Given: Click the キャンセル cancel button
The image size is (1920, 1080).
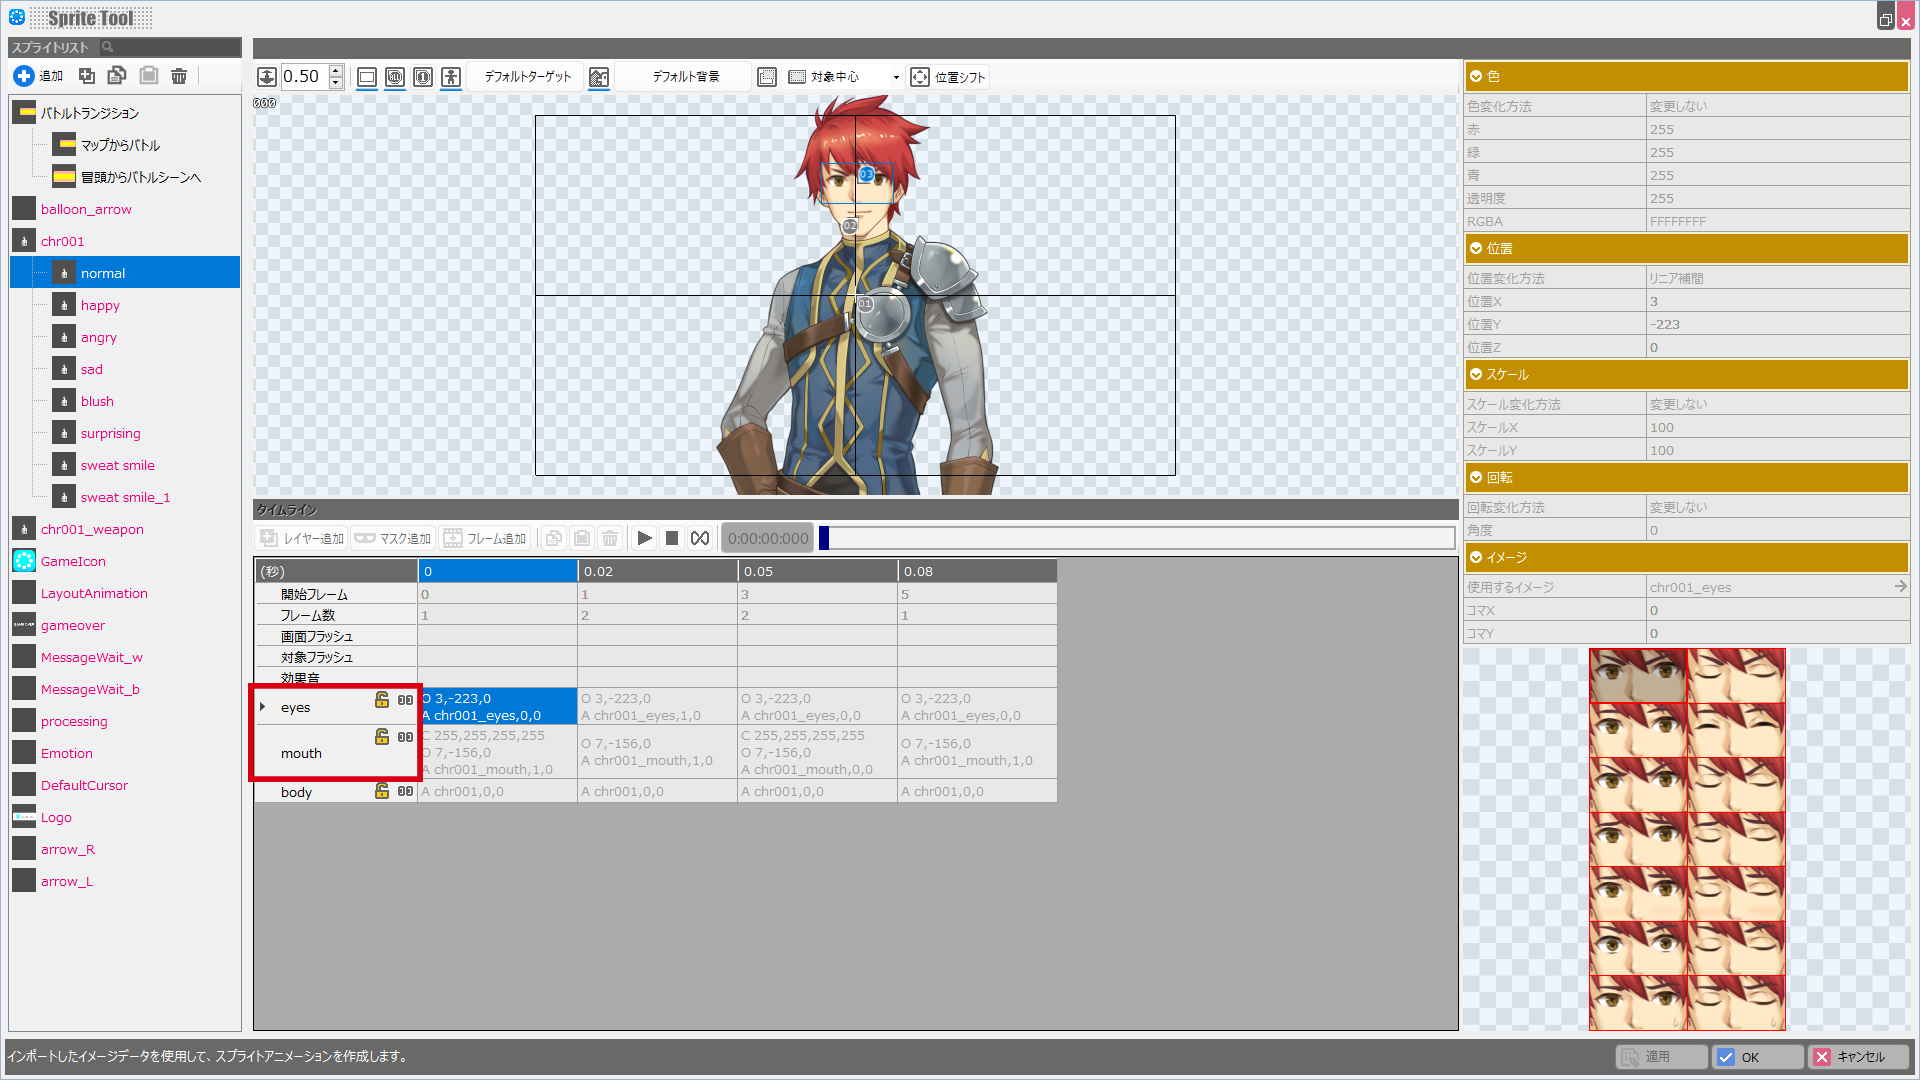Looking at the screenshot, I should click(x=1859, y=1057).
